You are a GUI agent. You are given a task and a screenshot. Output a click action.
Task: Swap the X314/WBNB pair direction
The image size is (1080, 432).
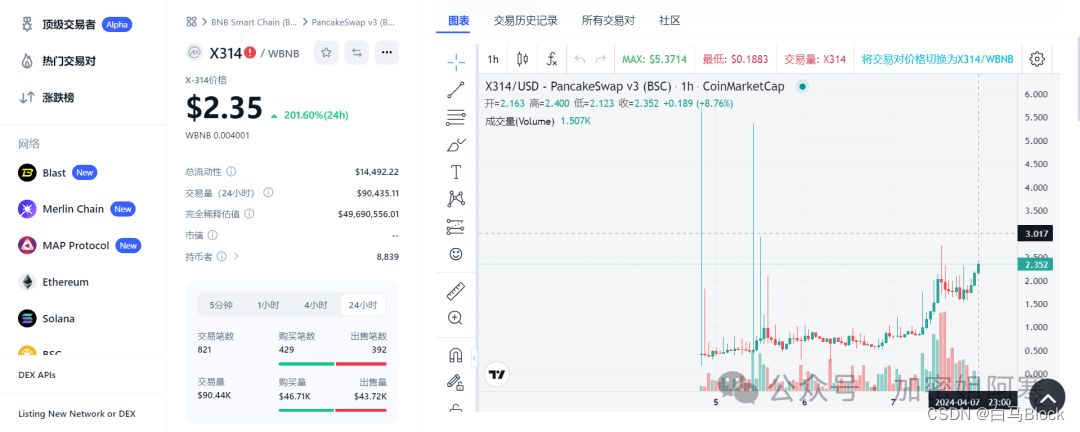point(356,52)
